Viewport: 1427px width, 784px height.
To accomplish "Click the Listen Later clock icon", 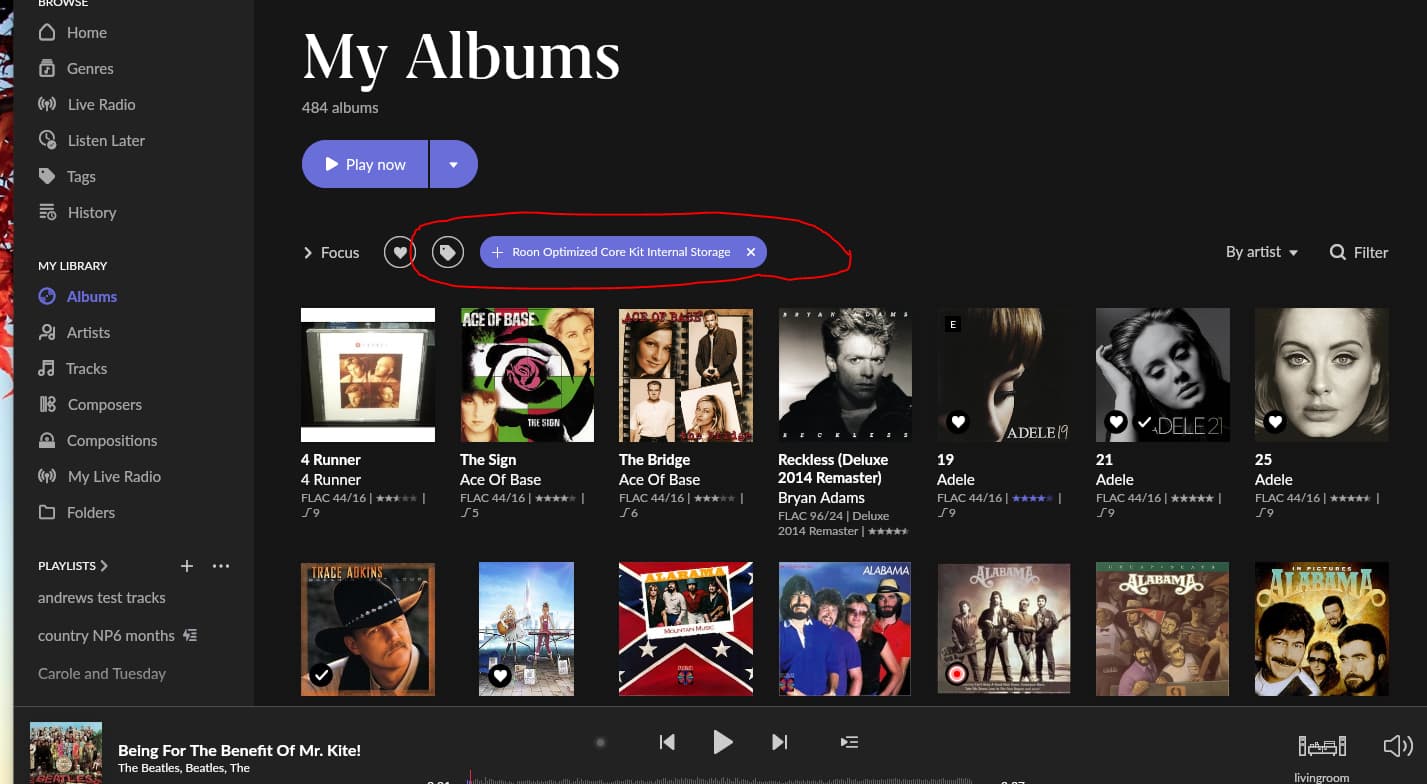I will pos(46,140).
